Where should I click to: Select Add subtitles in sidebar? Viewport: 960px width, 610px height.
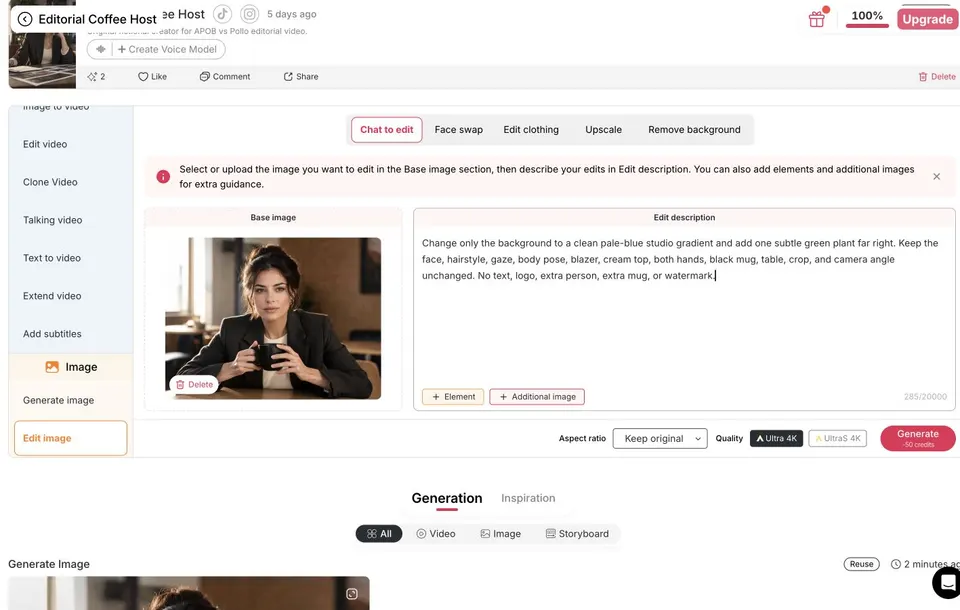click(x=52, y=334)
